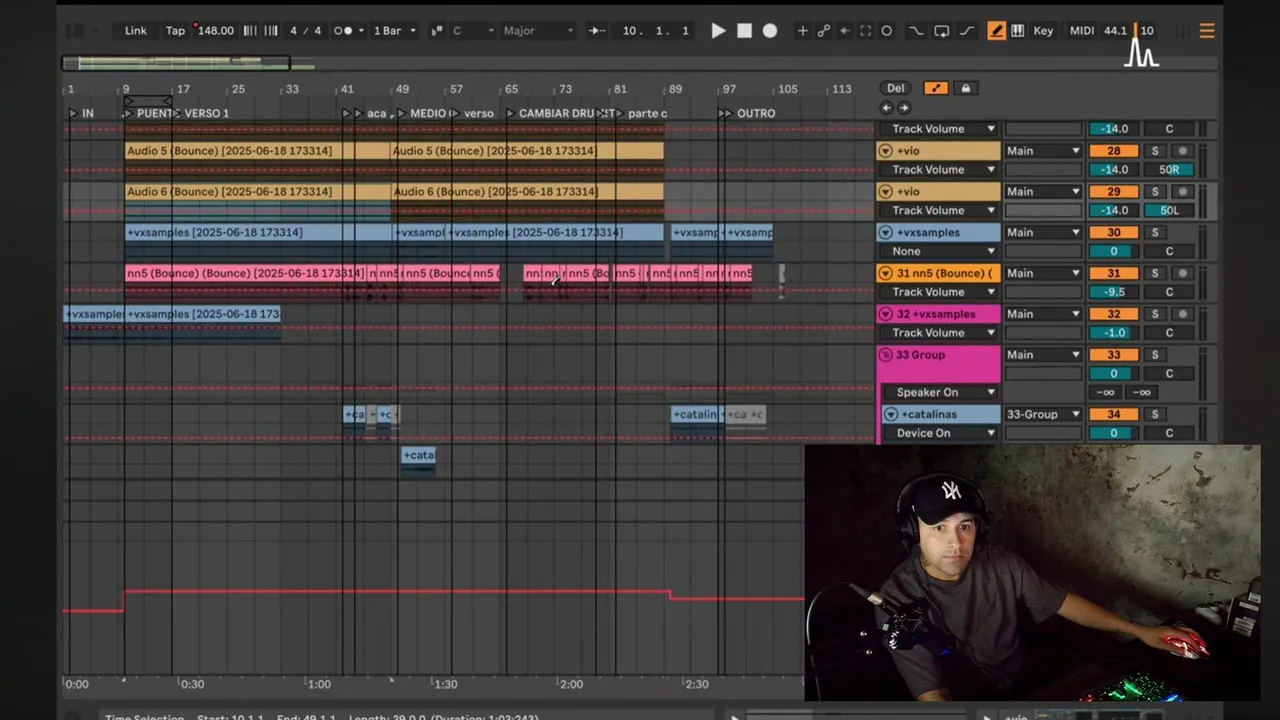Solo track 28 +vio

click(x=1154, y=151)
